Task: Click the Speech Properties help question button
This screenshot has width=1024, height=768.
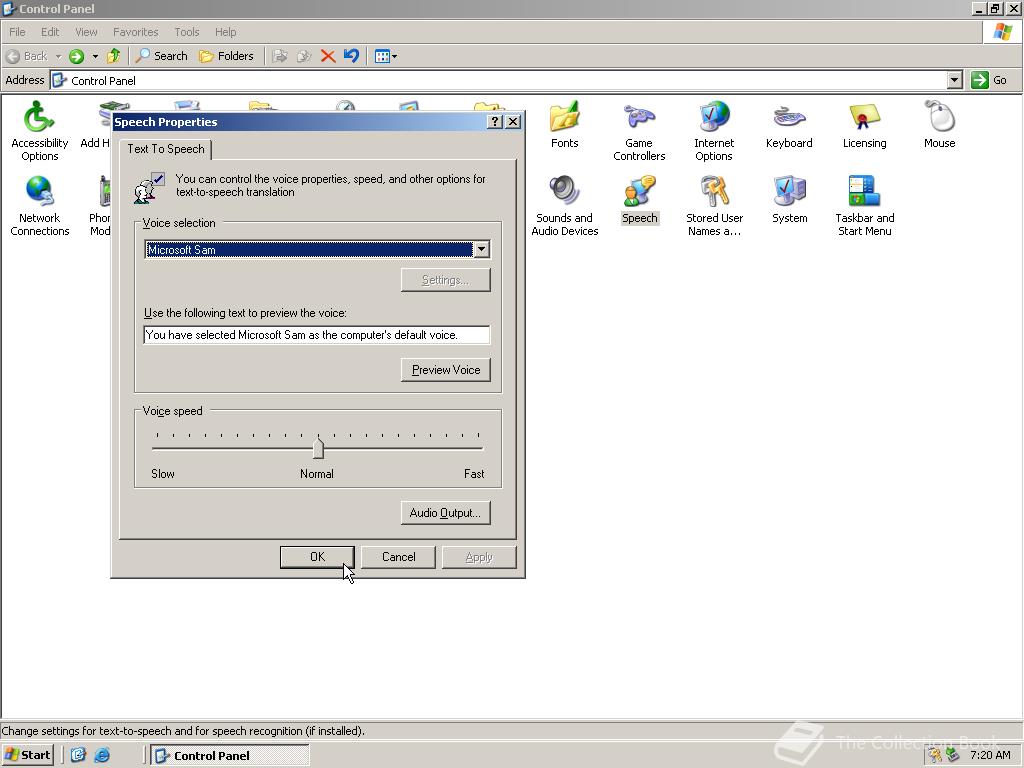Action: 495,121
